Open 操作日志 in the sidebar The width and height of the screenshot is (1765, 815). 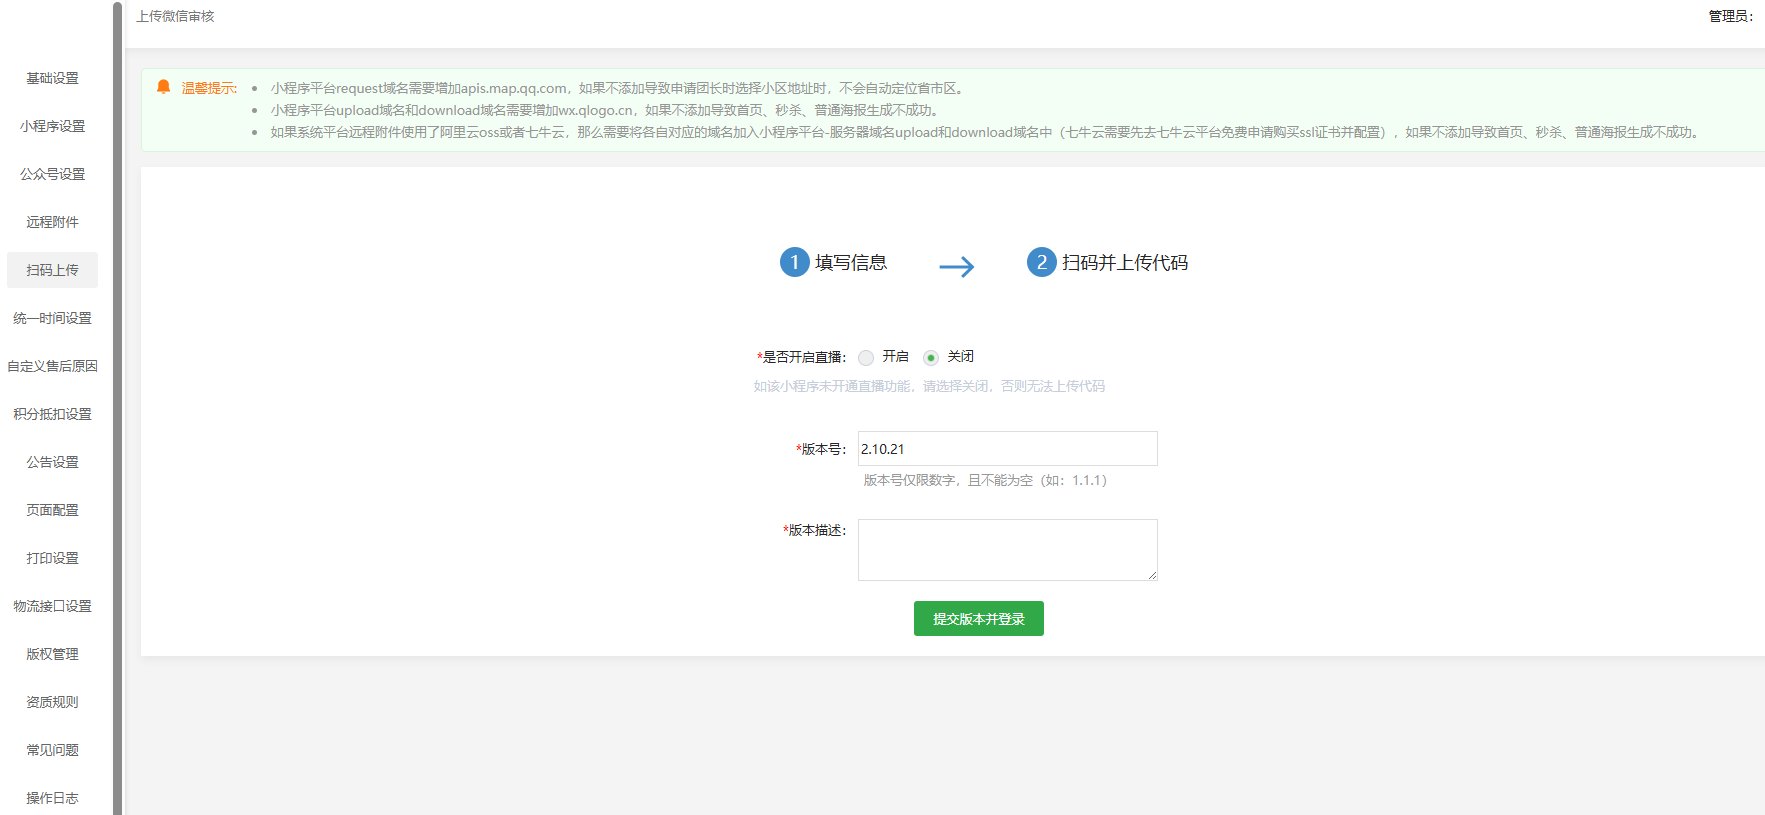click(52, 798)
